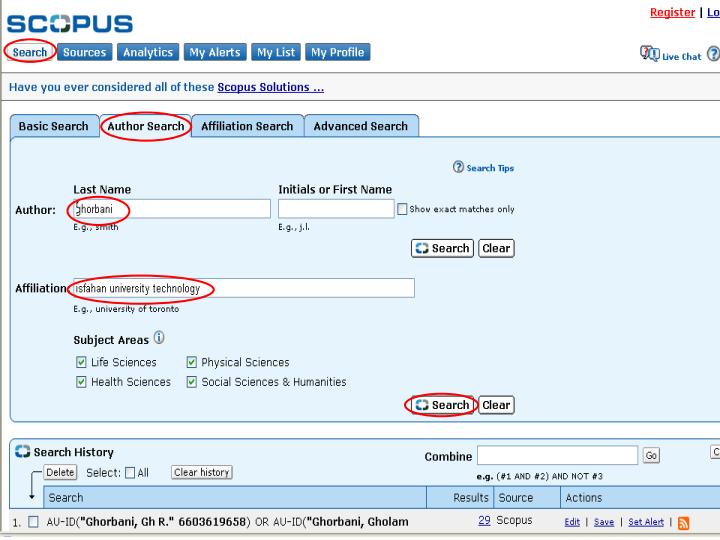Click the Go button next to Combine

651,456
